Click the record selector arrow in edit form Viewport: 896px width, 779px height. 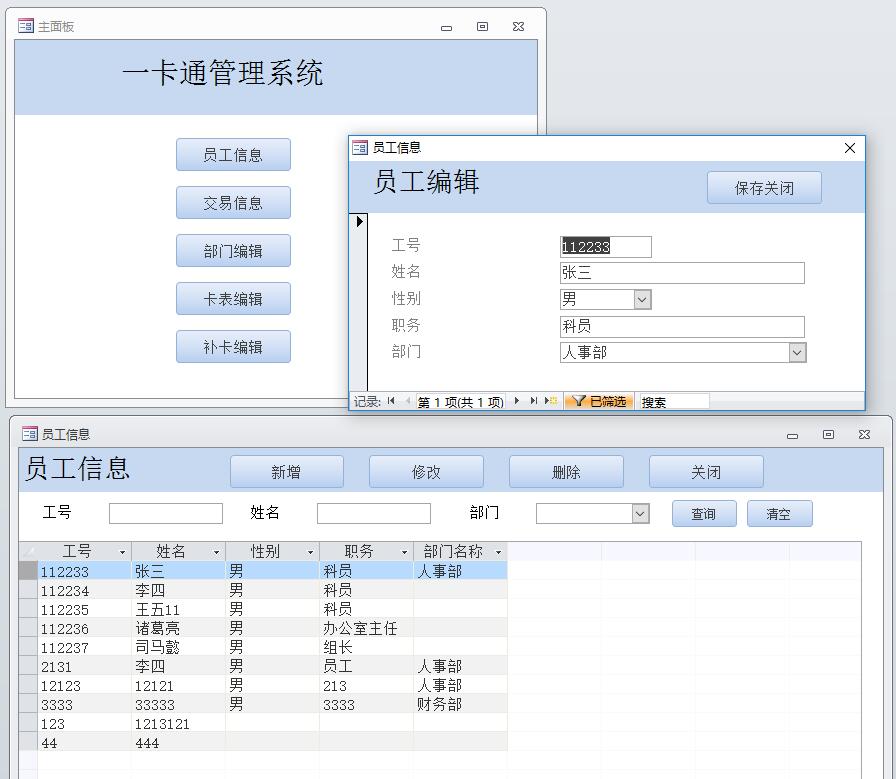[x=359, y=221]
